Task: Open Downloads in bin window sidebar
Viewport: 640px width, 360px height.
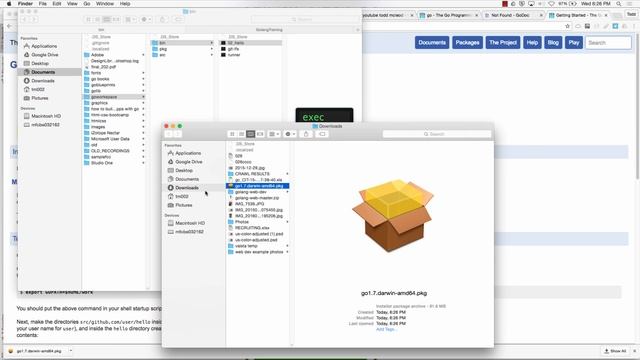Action: pos(43,81)
